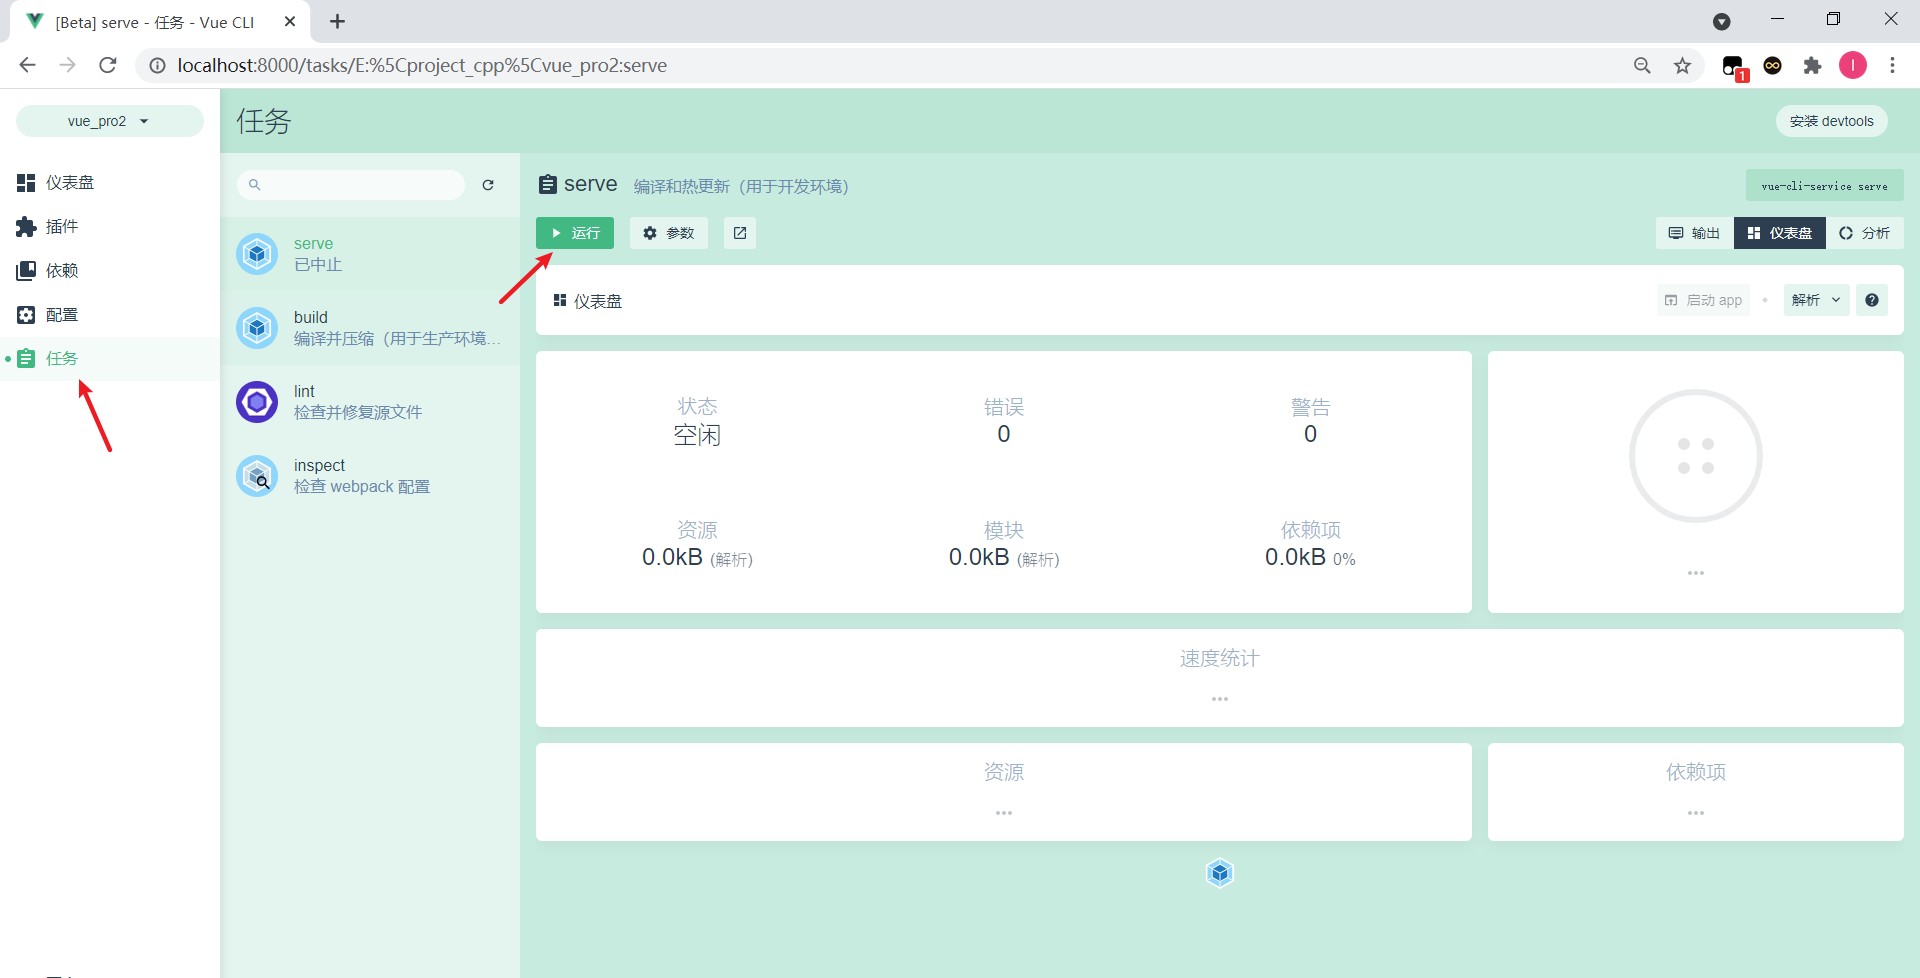Screen dimensions: 1920x978
Task: Select the lint task
Action: coord(370,402)
